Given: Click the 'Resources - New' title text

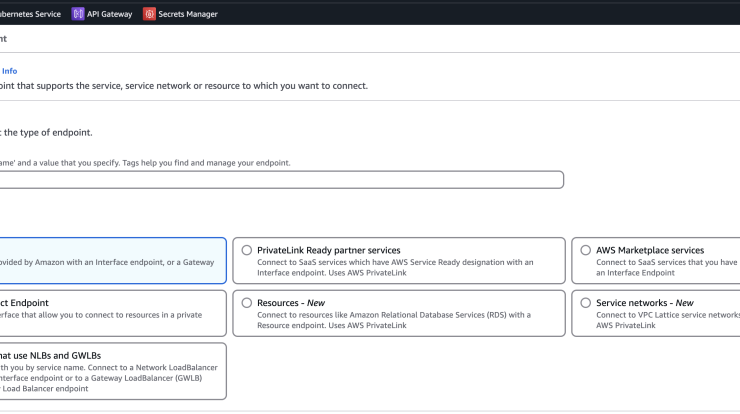Looking at the screenshot, I should tap(291, 303).
